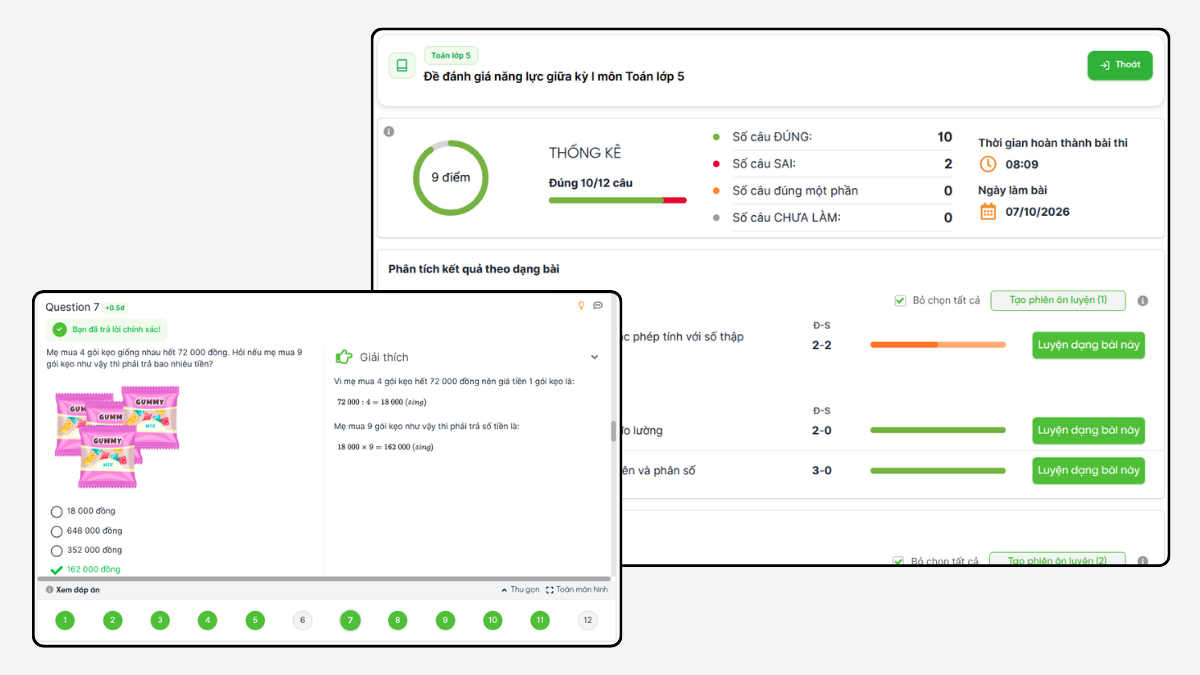Switch to Toàn màn hình fullscreen view
Image resolution: width=1200 pixels, height=675 pixels.
[x=577, y=590]
